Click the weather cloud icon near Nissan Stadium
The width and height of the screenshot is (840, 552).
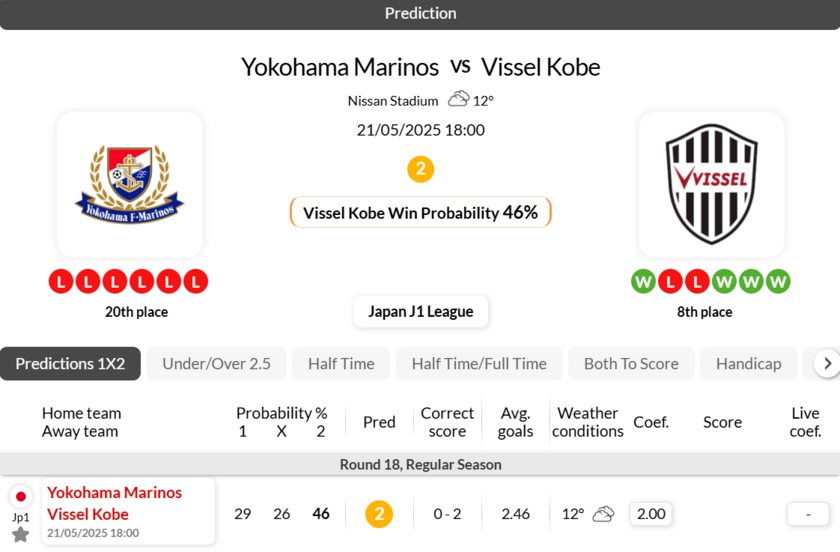(458, 99)
